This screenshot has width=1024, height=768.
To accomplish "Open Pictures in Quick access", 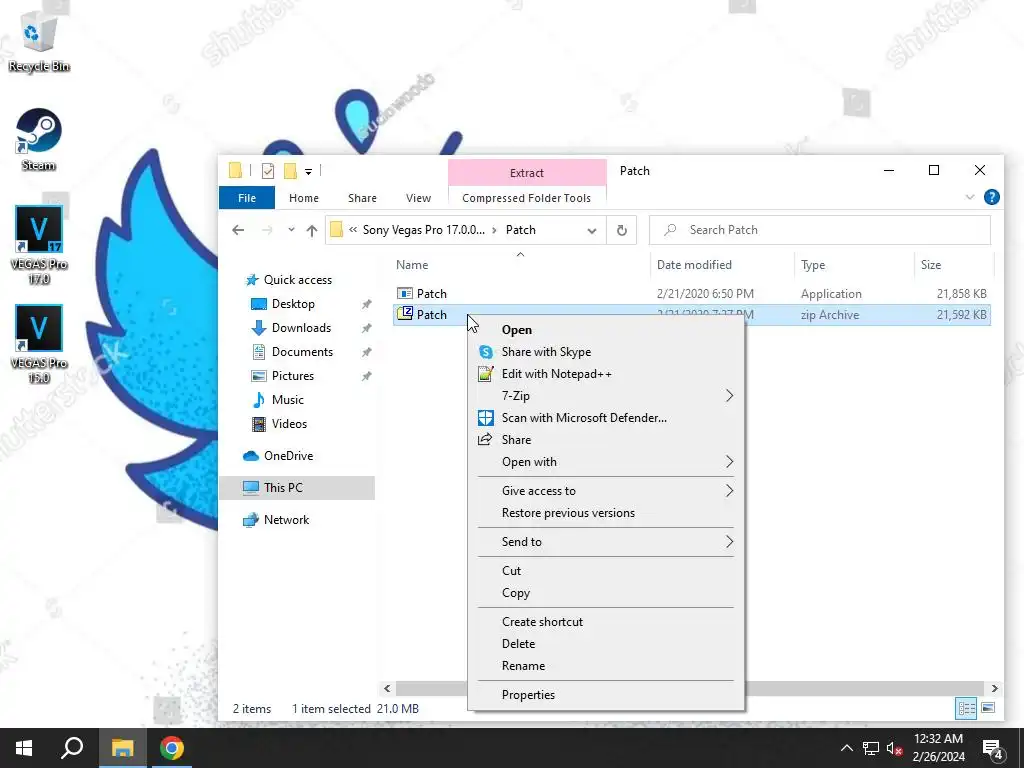I will coord(293,376).
